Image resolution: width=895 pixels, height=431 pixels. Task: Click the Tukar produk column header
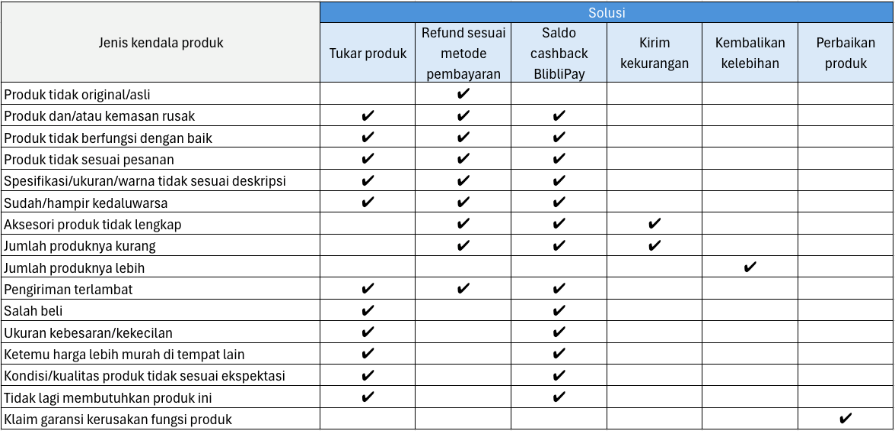(368, 54)
